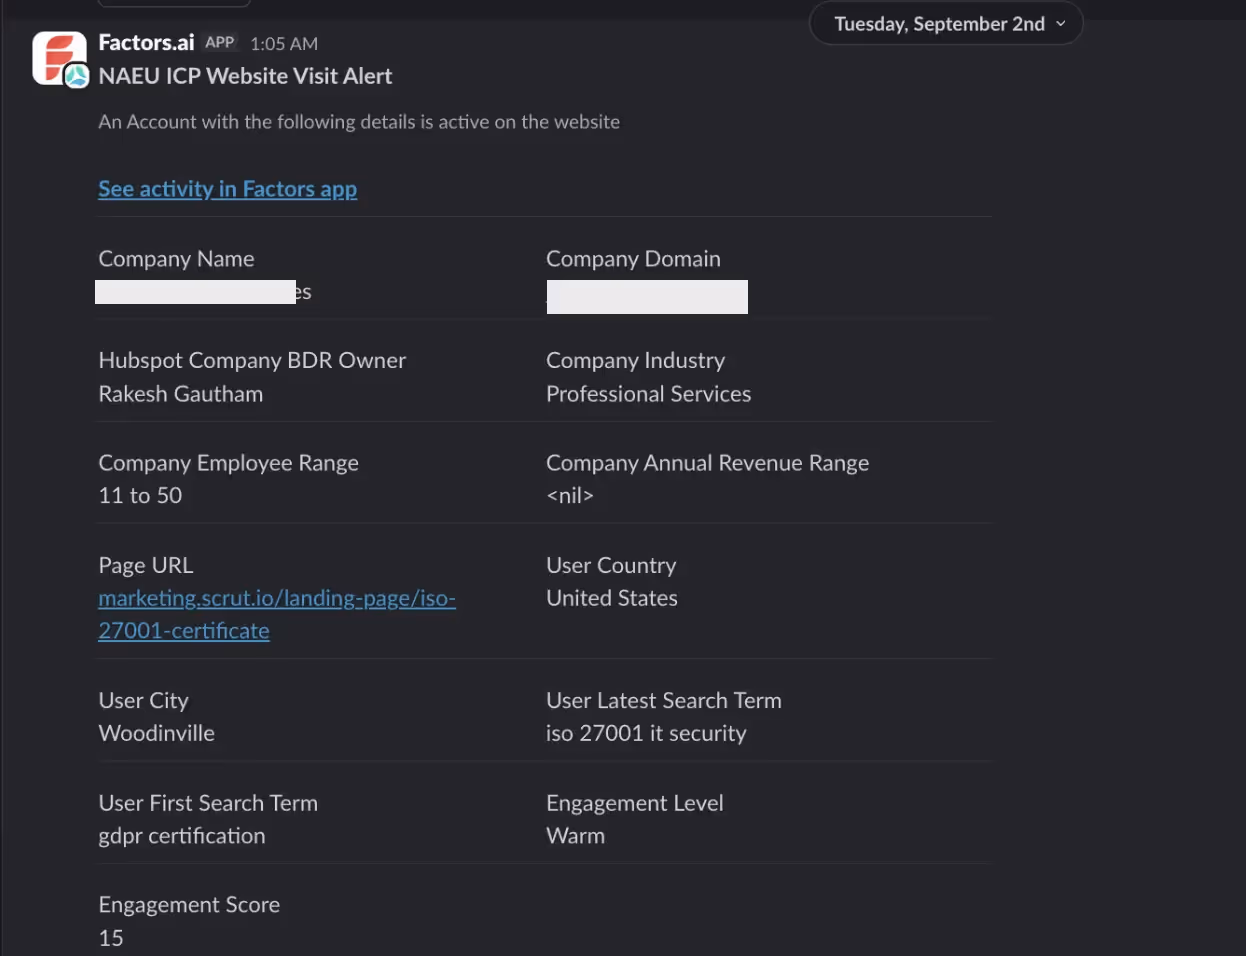Click the Company Industry label
The height and width of the screenshot is (956, 1246).
[635, 361]
